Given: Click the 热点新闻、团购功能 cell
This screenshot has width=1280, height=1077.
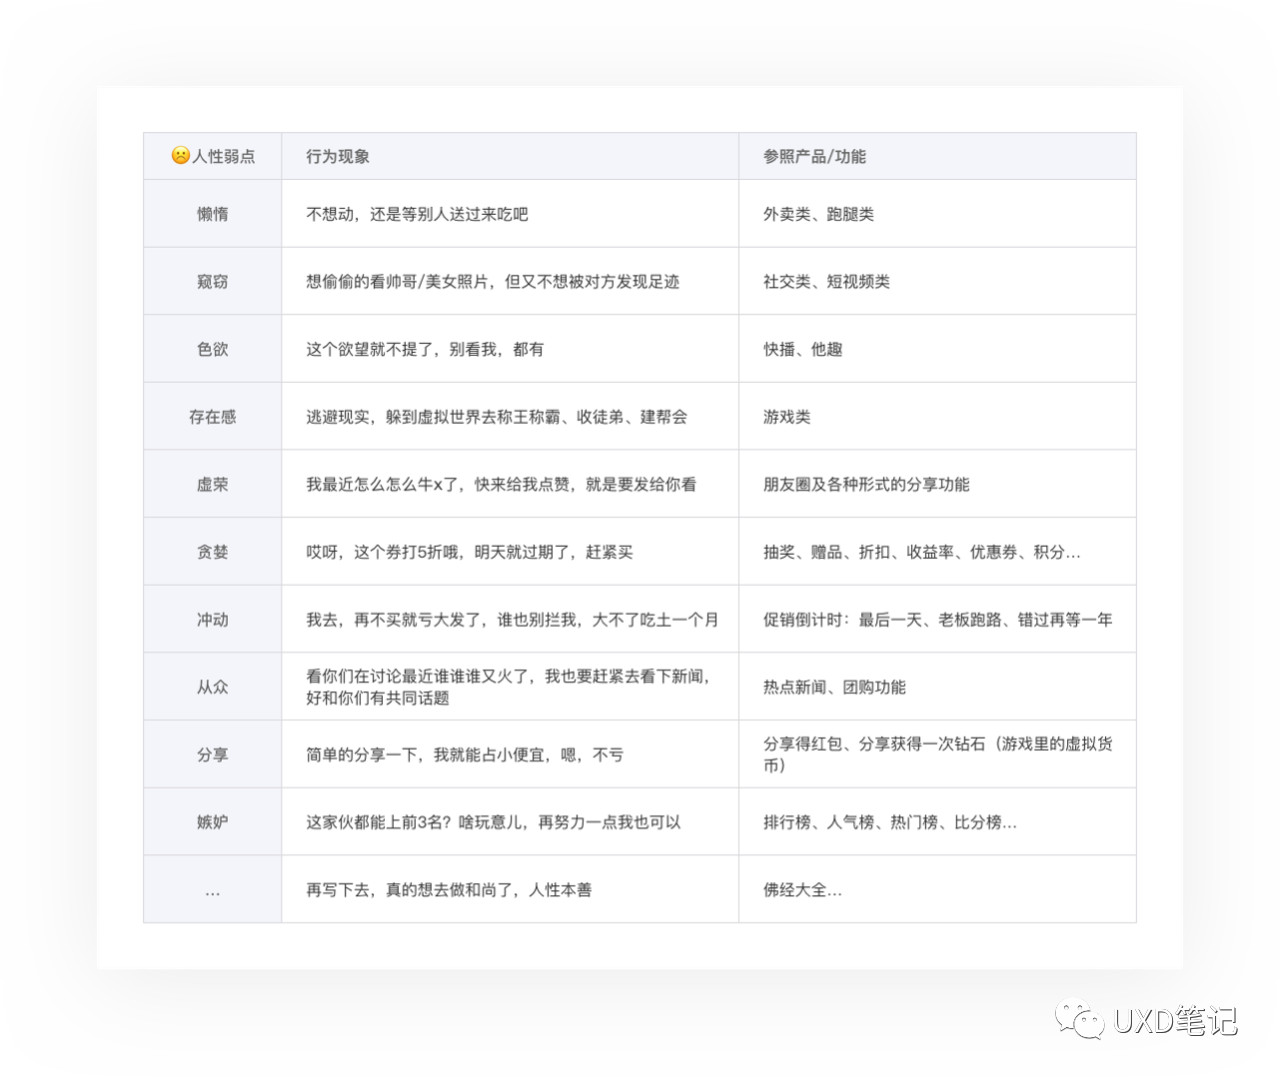Looking at the screenshot, I should click(834, 687).
